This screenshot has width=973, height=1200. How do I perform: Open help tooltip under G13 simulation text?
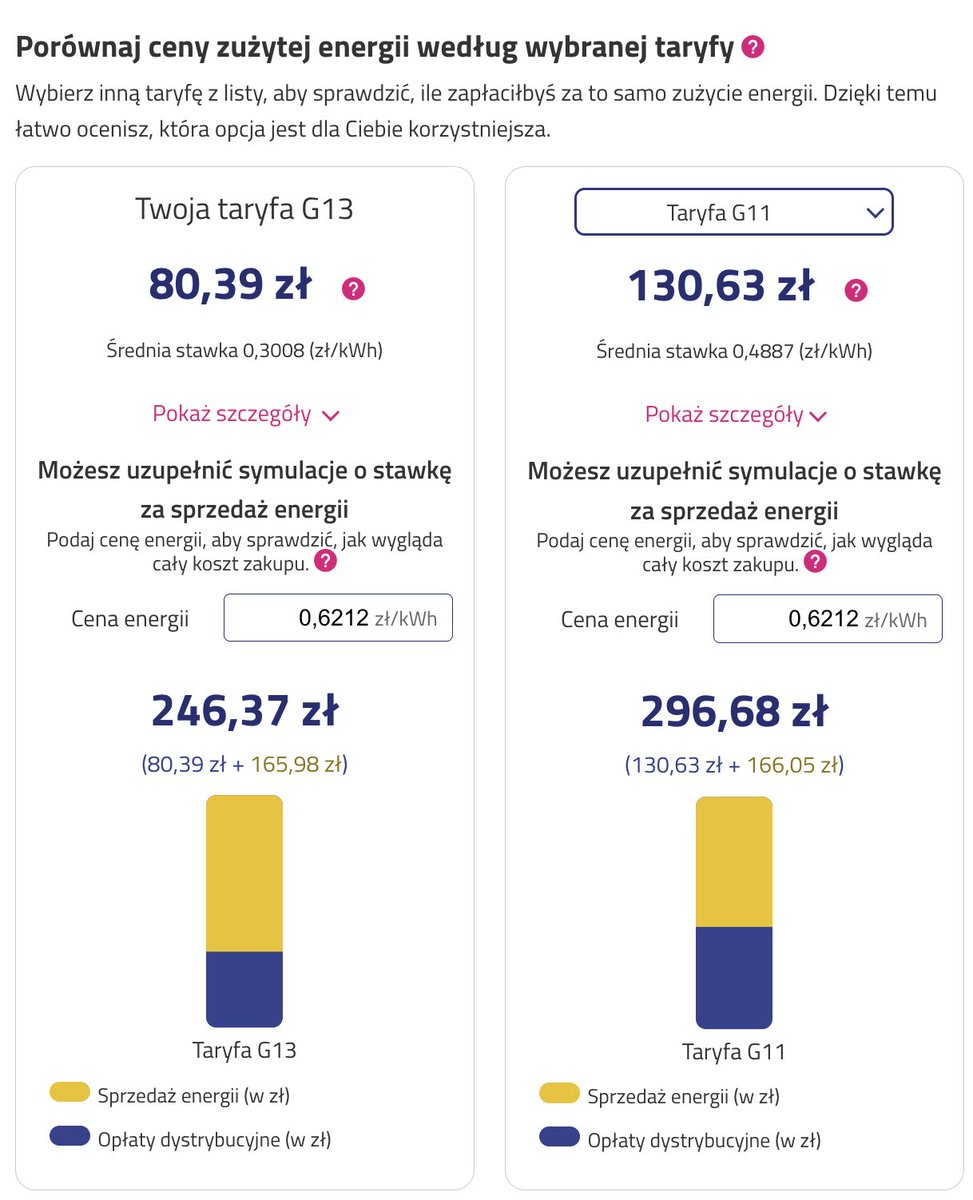point(325,561)
